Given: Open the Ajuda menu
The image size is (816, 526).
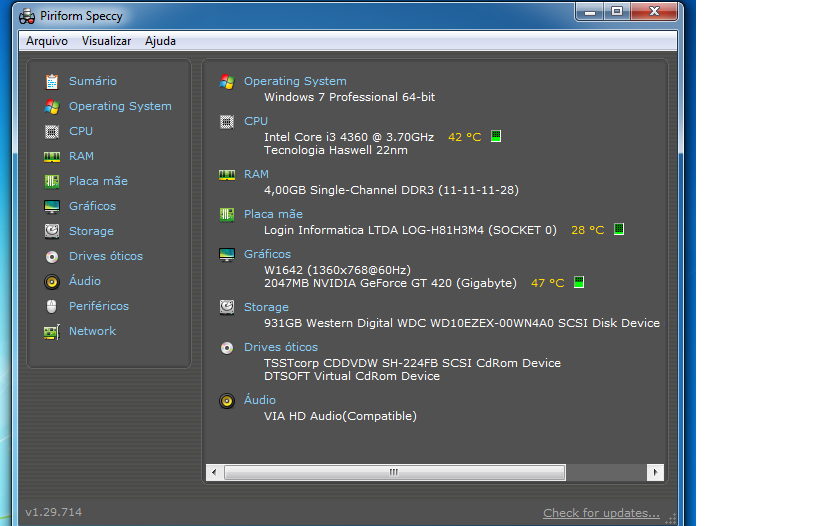Looking at the screenshot, I should click(160, 41).
